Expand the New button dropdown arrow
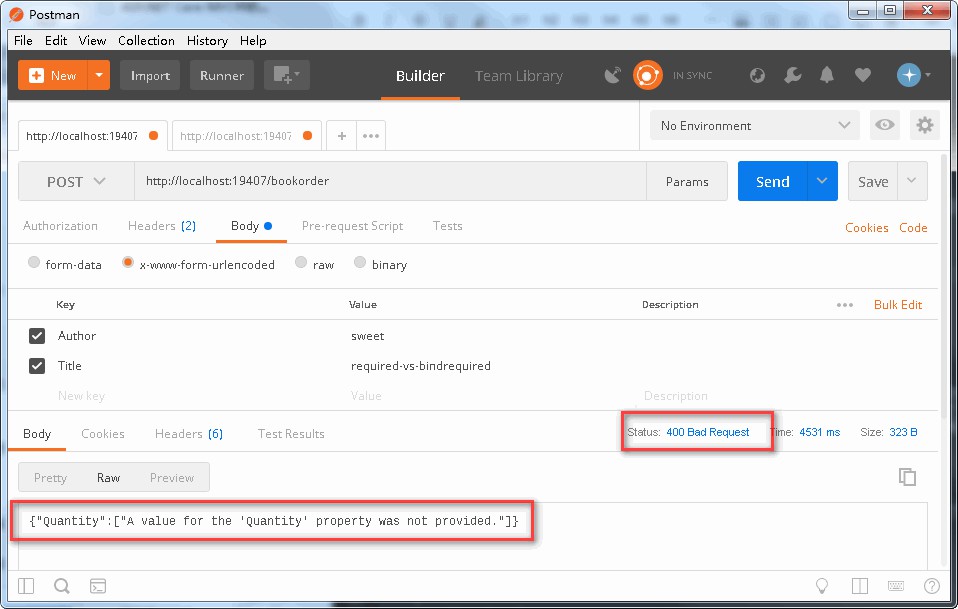Viewport: 958px width, 609px height. point(98,75)
